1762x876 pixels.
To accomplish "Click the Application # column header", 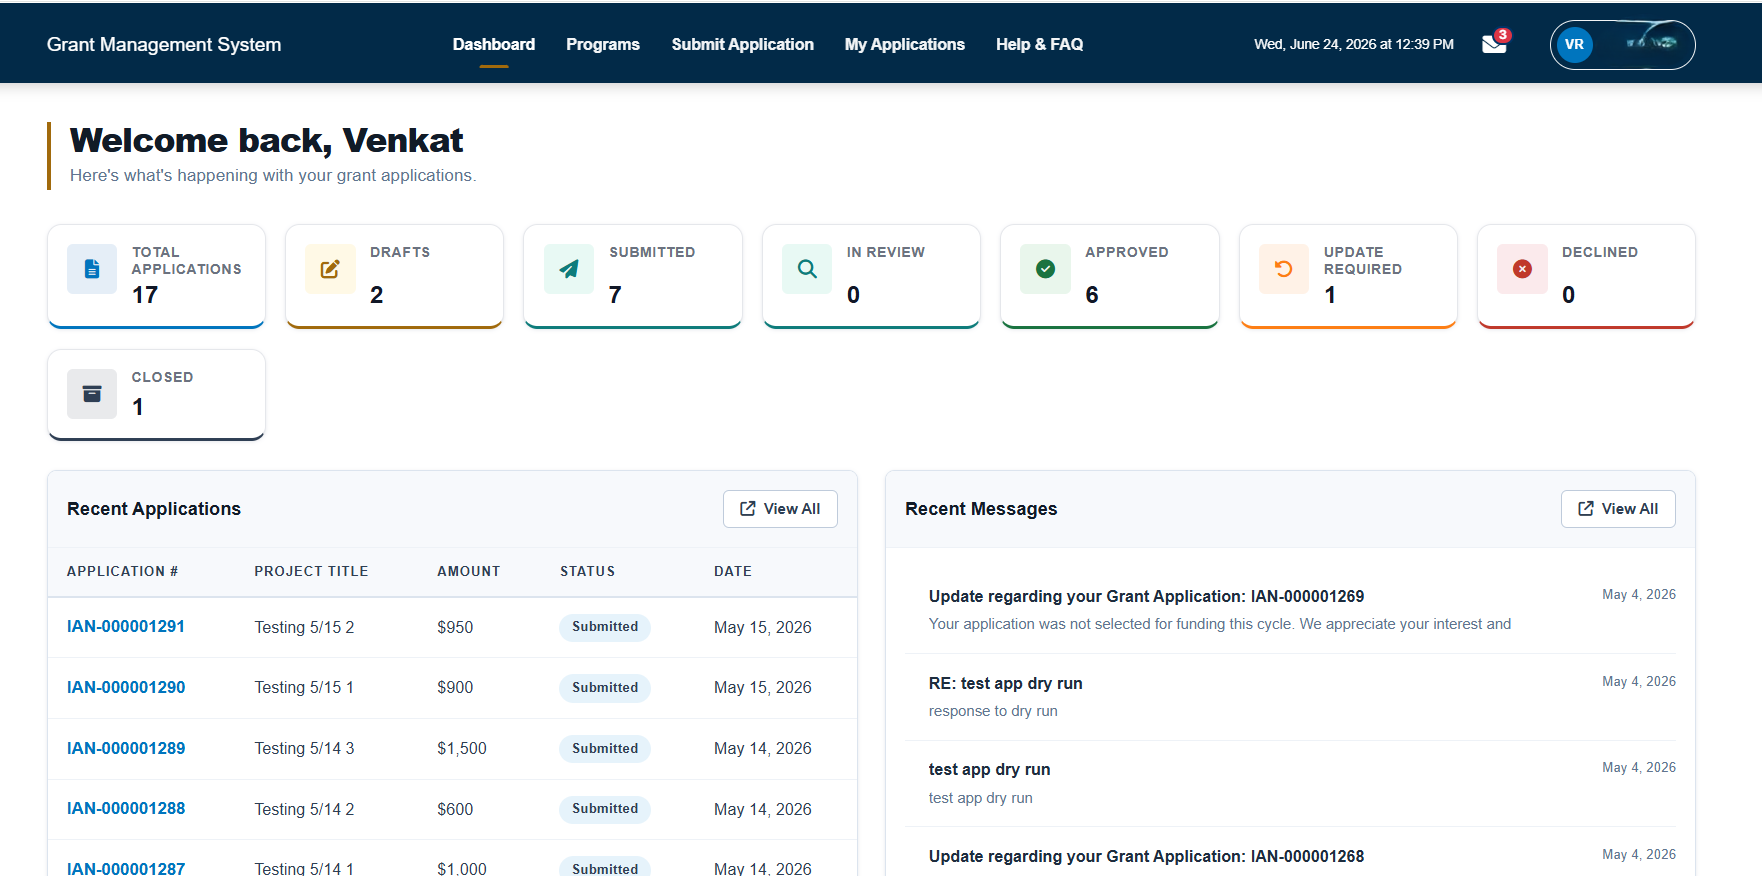I will pos(122,571).
